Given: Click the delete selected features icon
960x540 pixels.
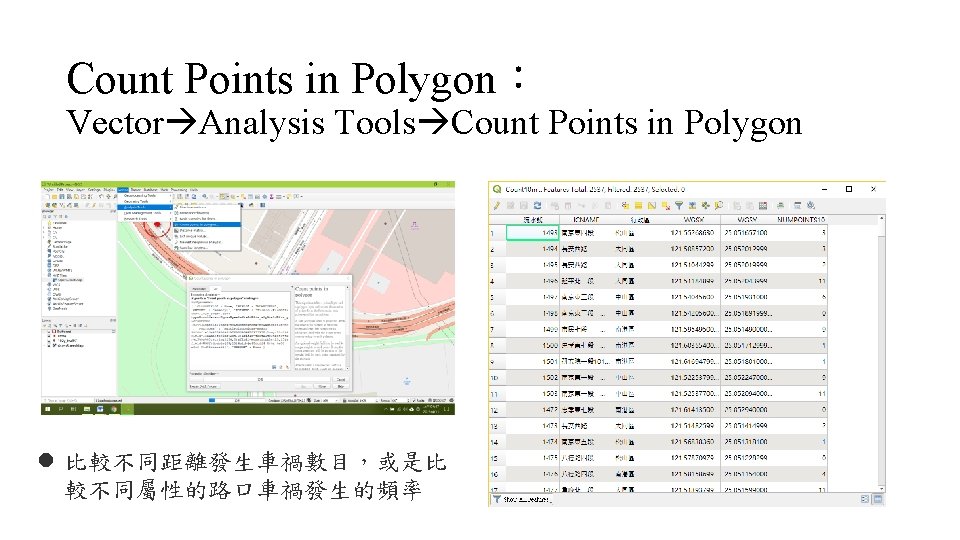Looking at the screenshot, I should 568,206.
